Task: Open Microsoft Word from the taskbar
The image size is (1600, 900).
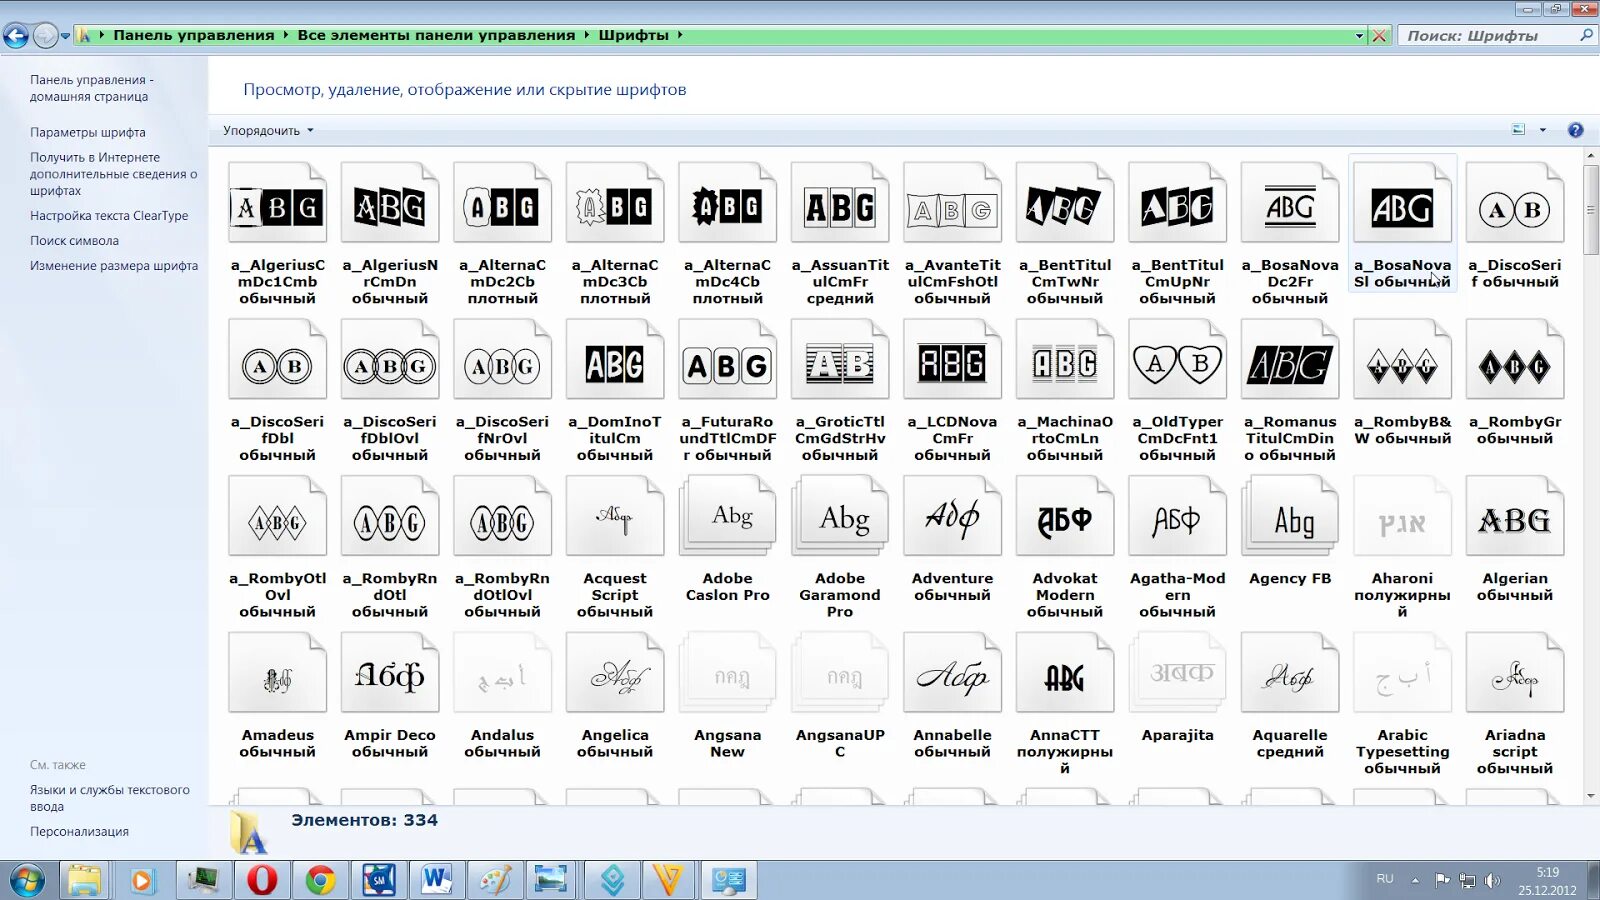Action: point(436,880)
